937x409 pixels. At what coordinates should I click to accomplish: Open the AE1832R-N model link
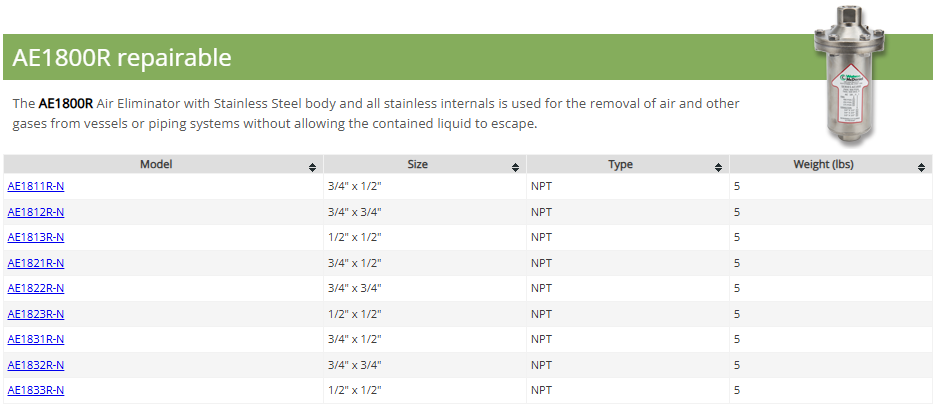point(36,365)
